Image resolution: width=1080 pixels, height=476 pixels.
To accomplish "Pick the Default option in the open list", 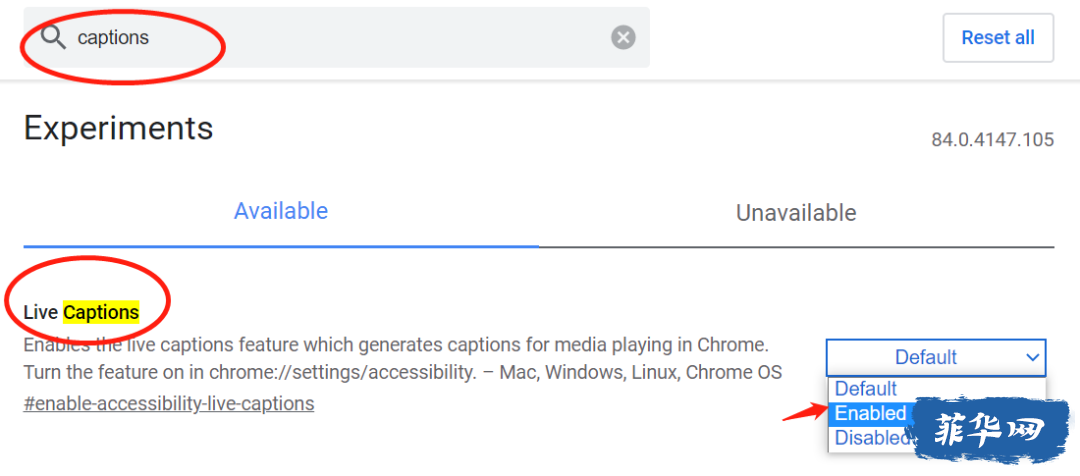I will (866, 389).
